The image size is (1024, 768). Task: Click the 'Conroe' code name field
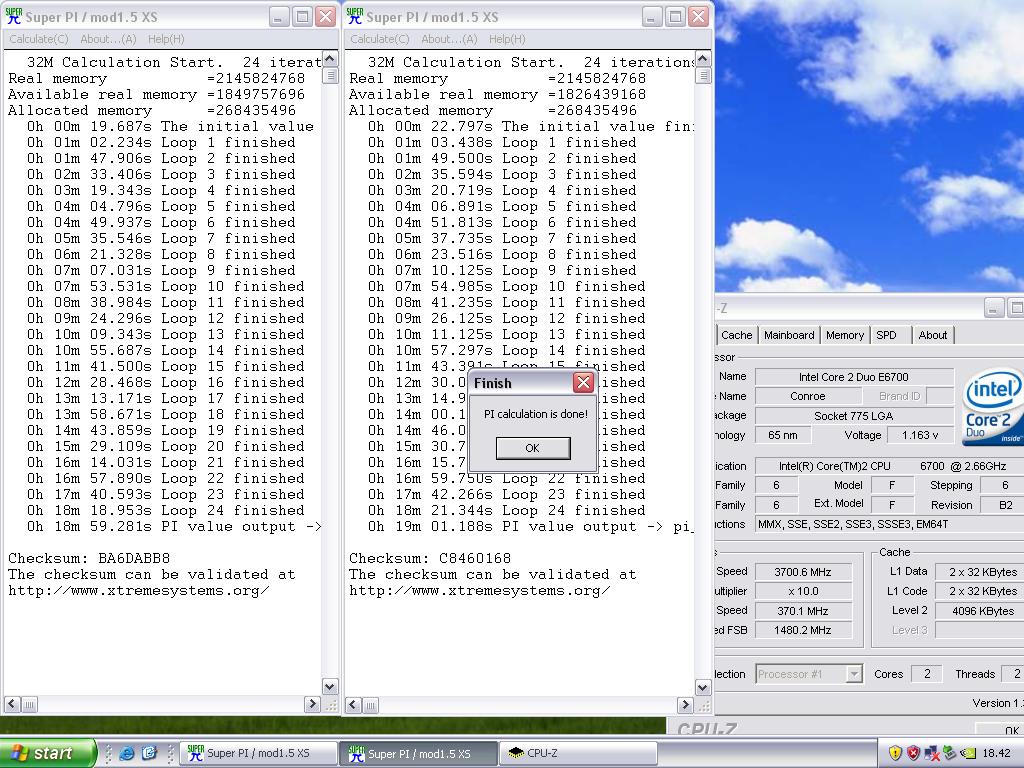807,396
